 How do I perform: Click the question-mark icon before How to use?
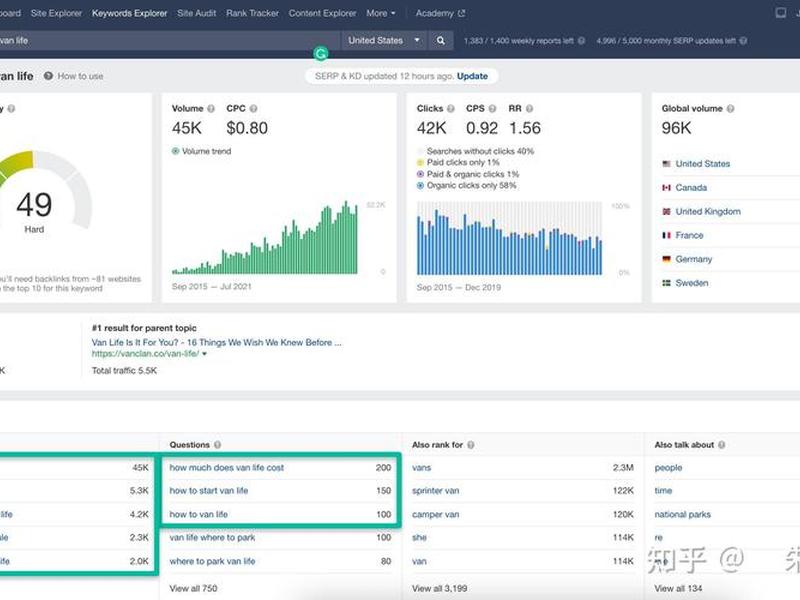pos(48,76)
